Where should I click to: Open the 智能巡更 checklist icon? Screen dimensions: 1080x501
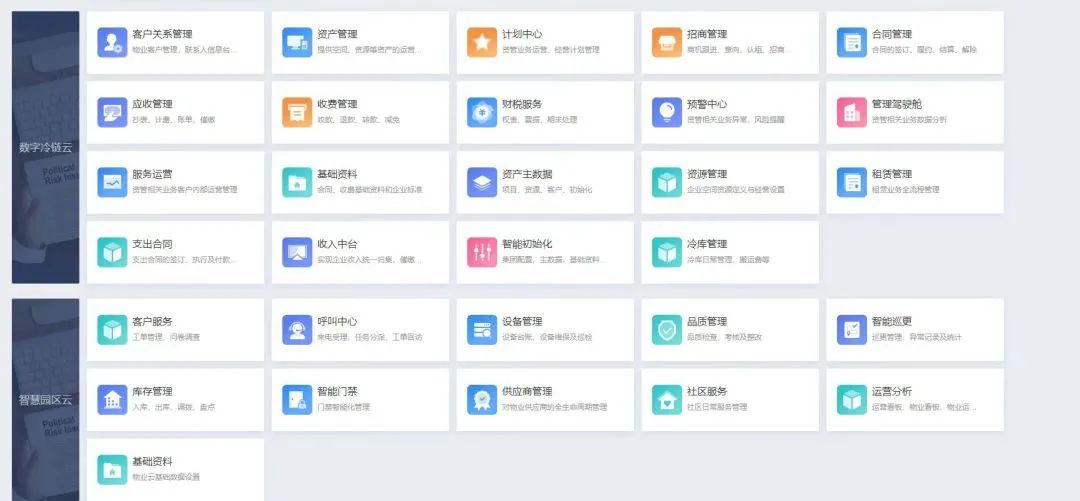click(852, 329)
